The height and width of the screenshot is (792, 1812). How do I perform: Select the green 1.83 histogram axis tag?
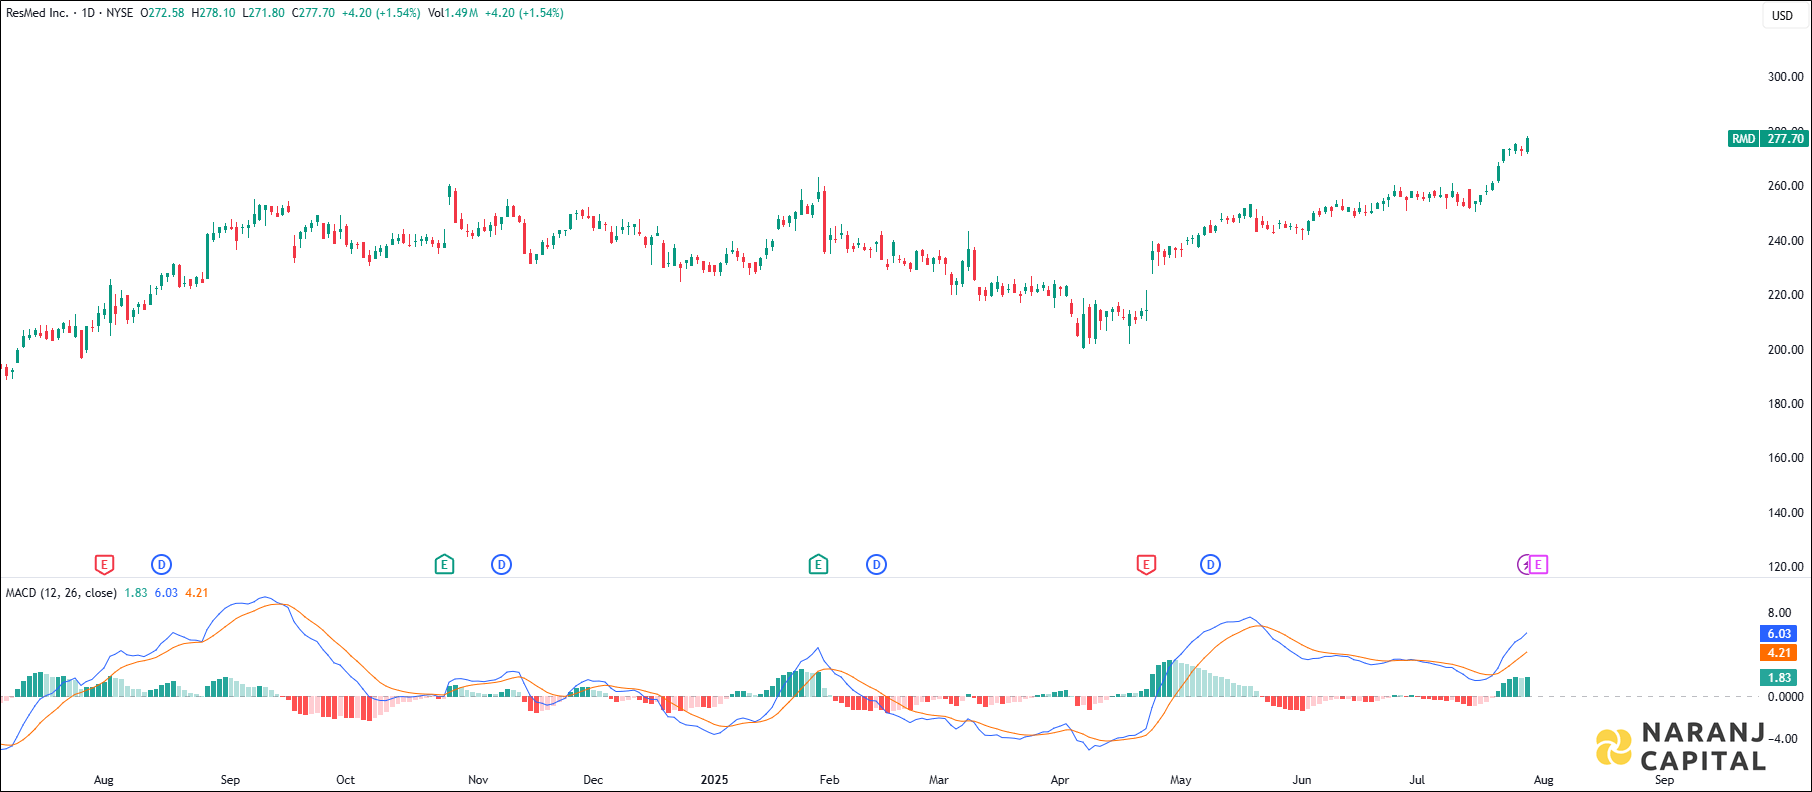click(x=1778, y=678)
